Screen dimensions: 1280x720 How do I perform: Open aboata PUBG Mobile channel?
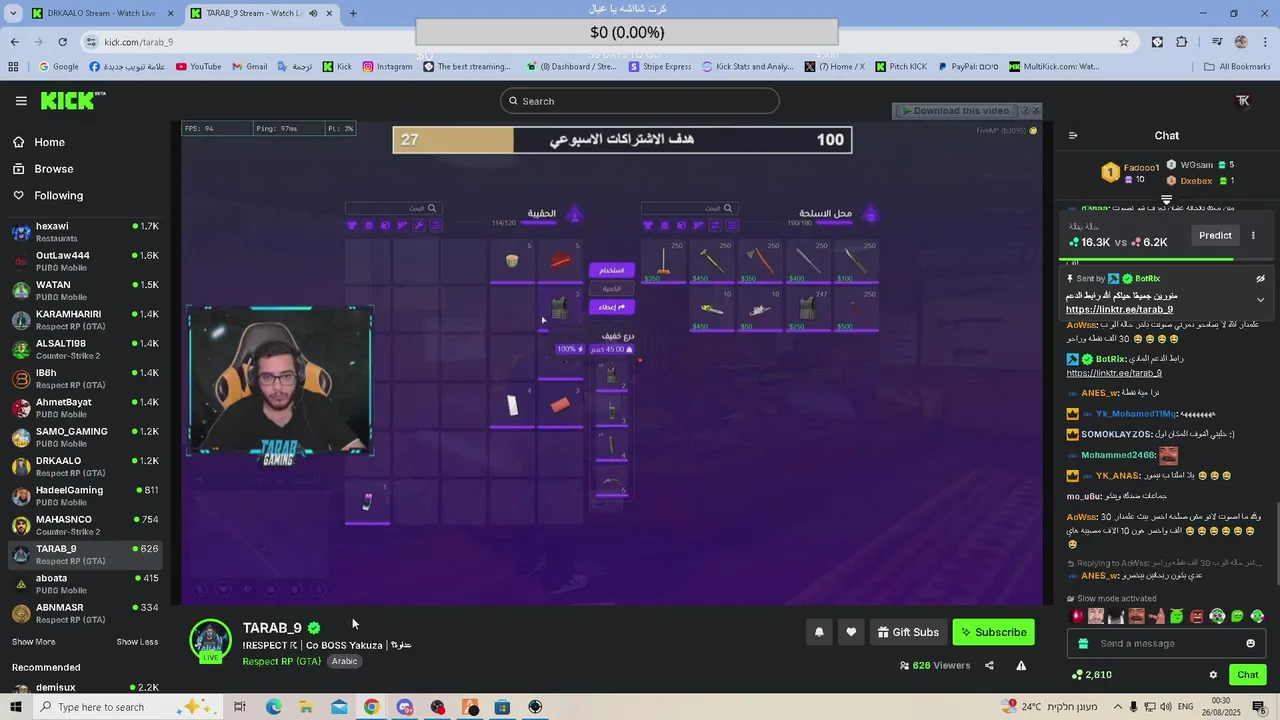click(x=85, y=584)
